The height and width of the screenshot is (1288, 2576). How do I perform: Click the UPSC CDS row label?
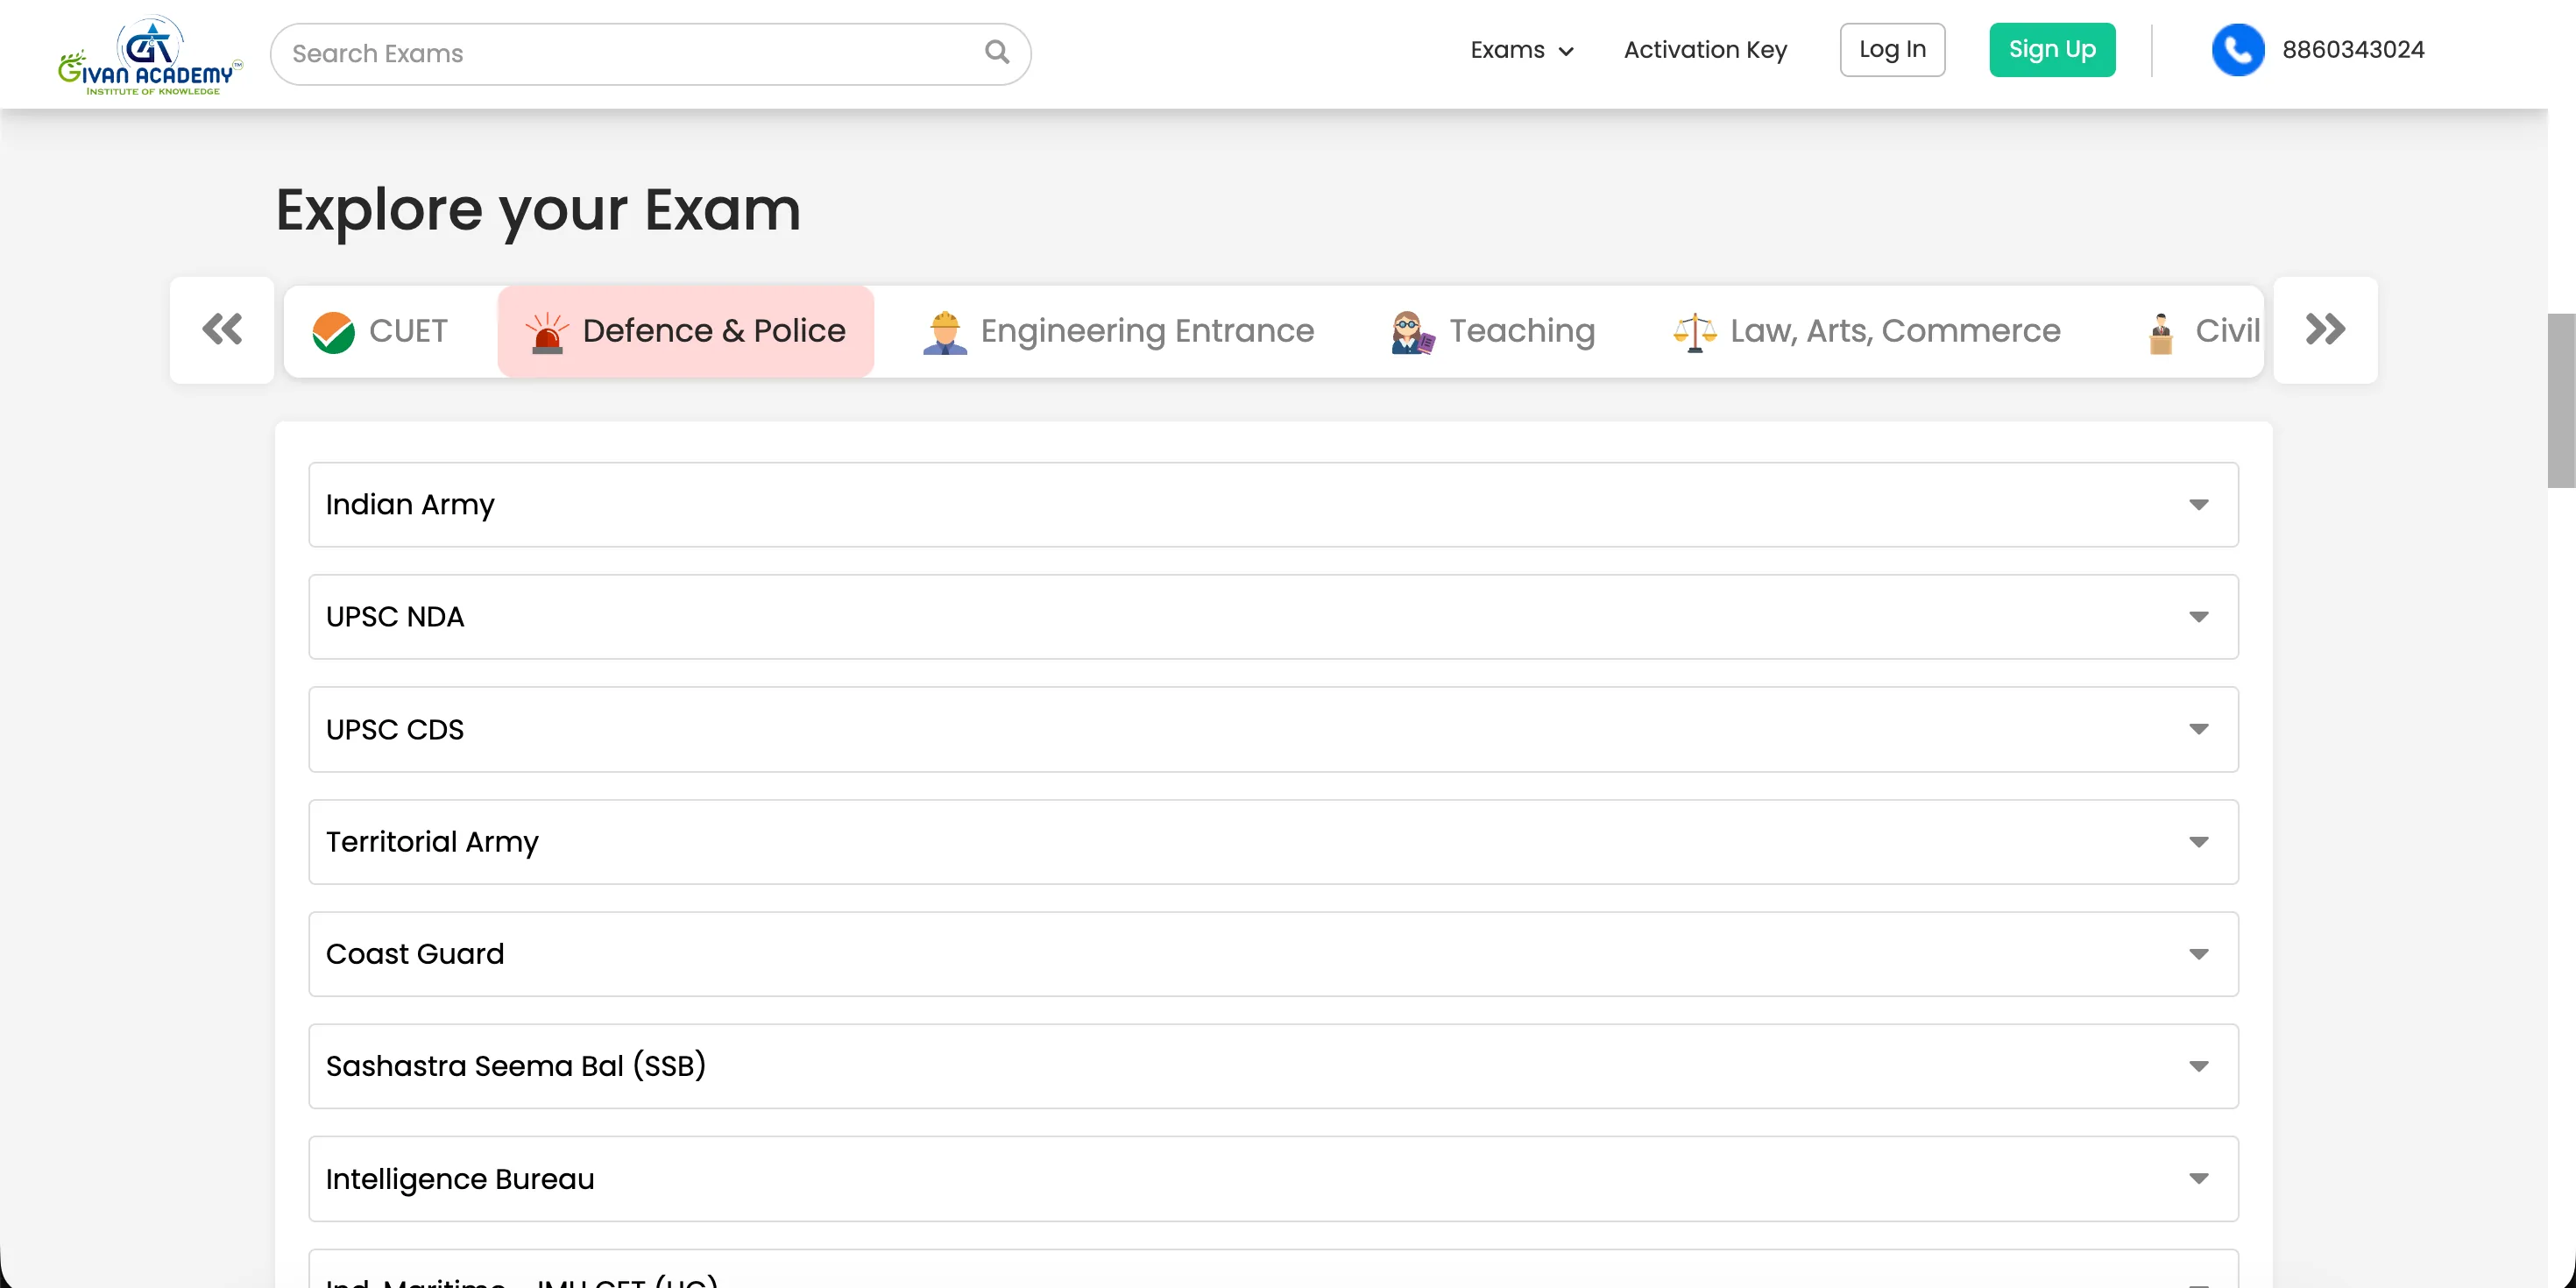click(x=395, y=730)
